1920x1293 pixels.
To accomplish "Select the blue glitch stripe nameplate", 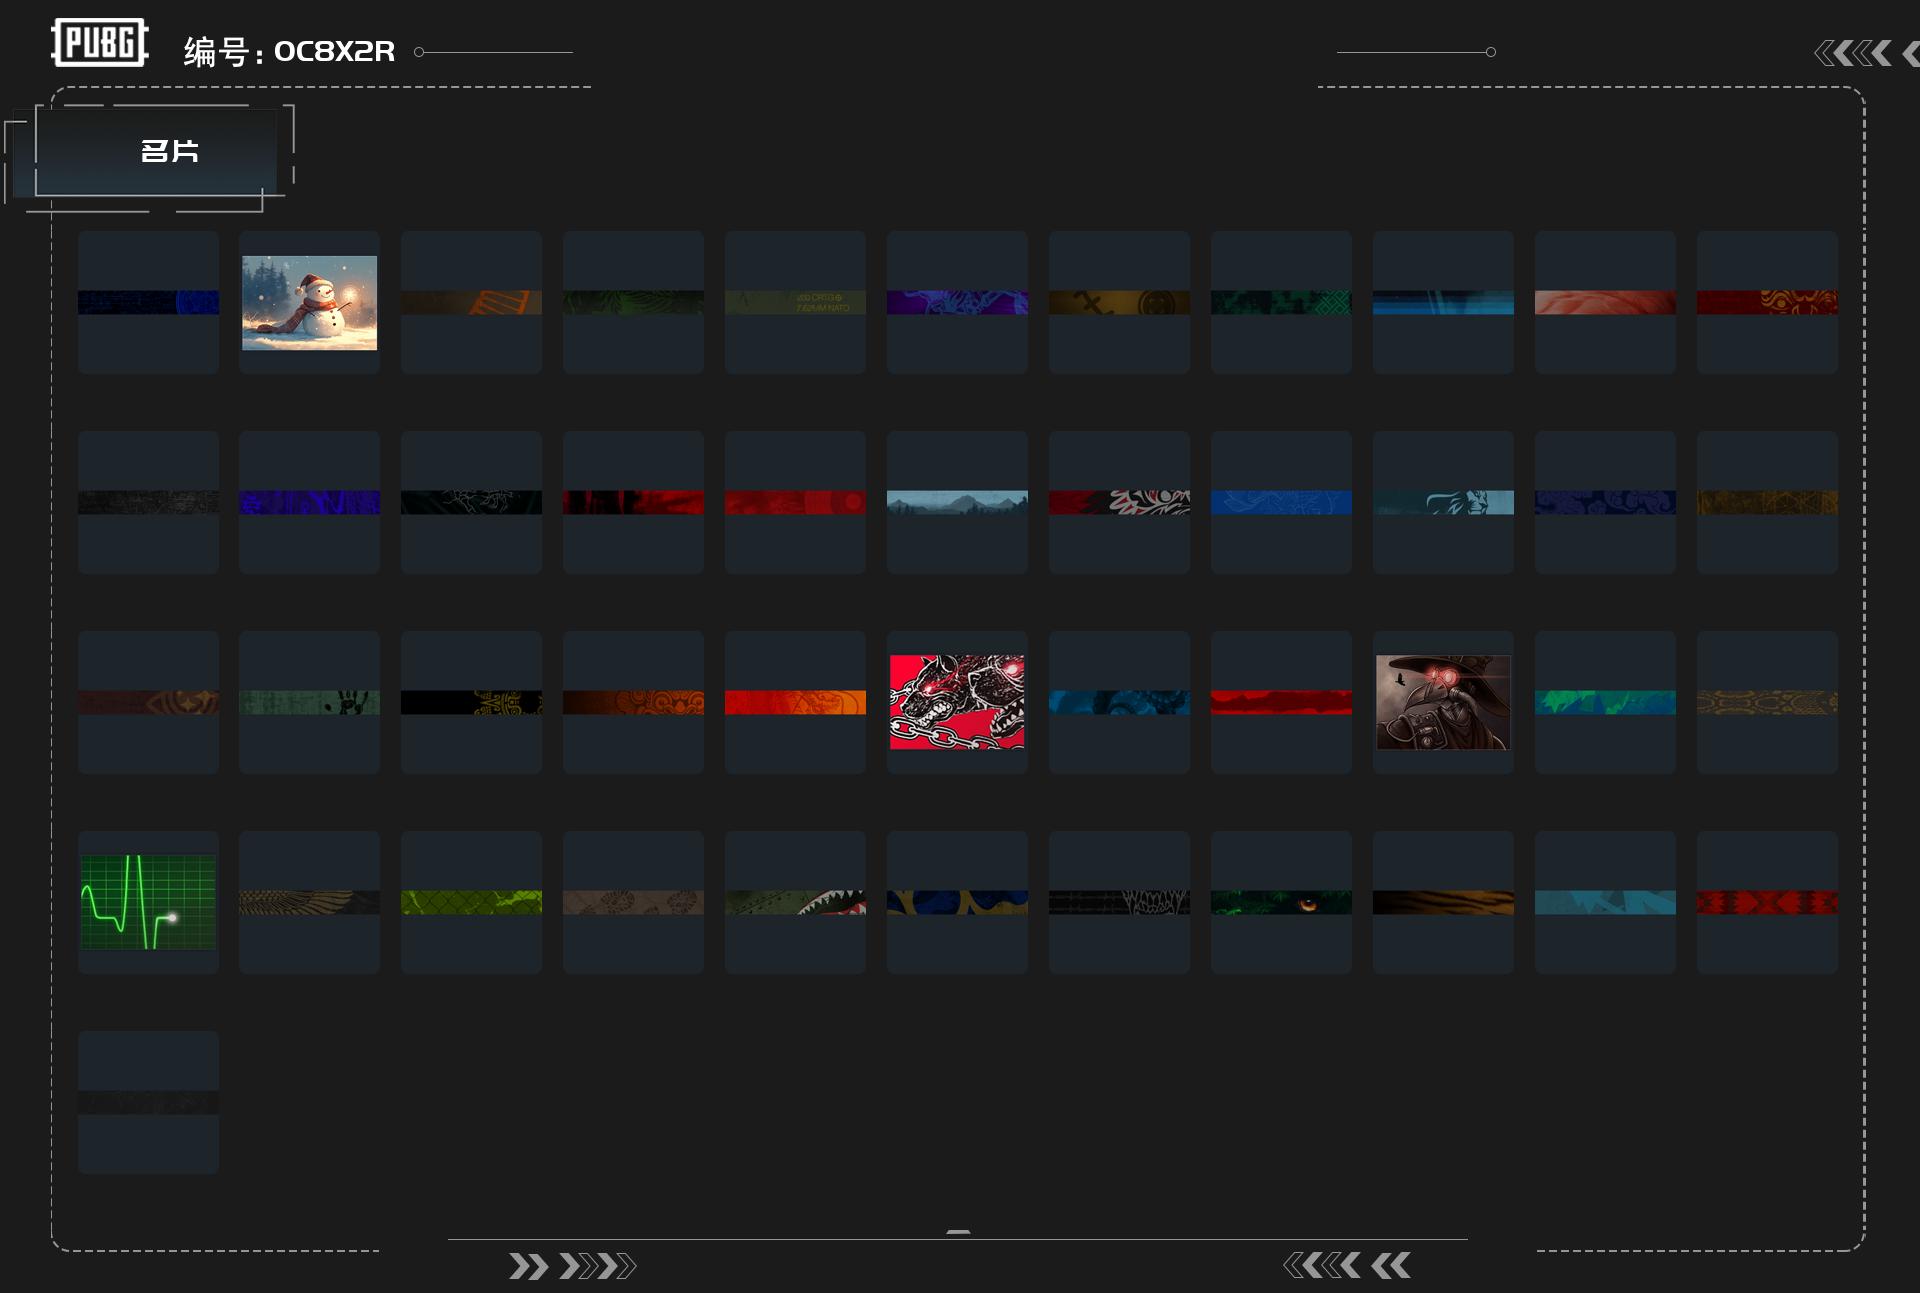I will [1443, 302].
